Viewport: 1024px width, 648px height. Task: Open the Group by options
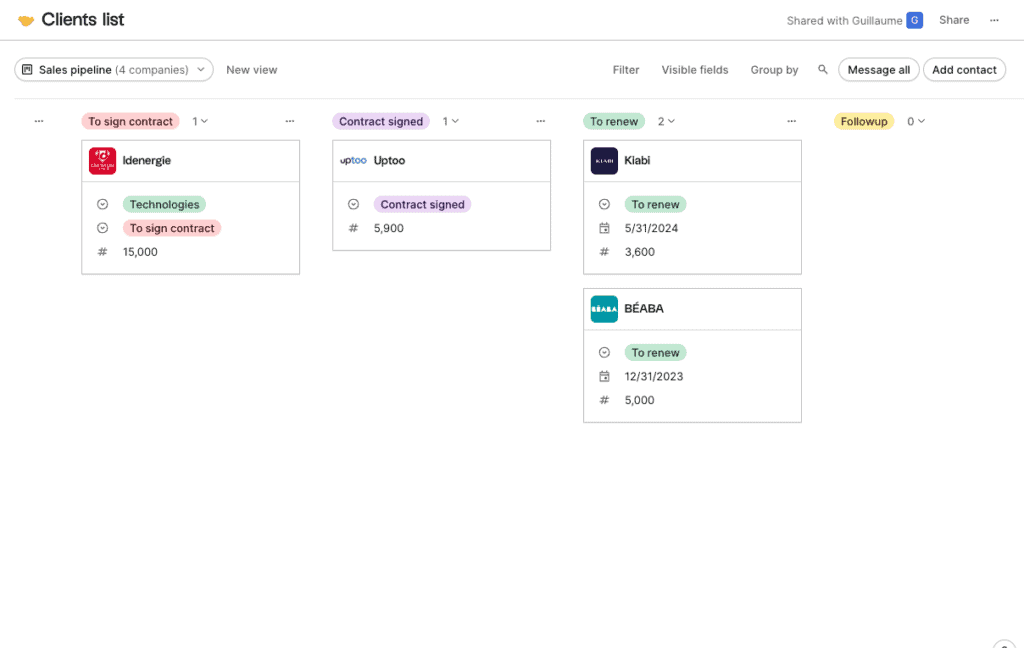point(774,69)
